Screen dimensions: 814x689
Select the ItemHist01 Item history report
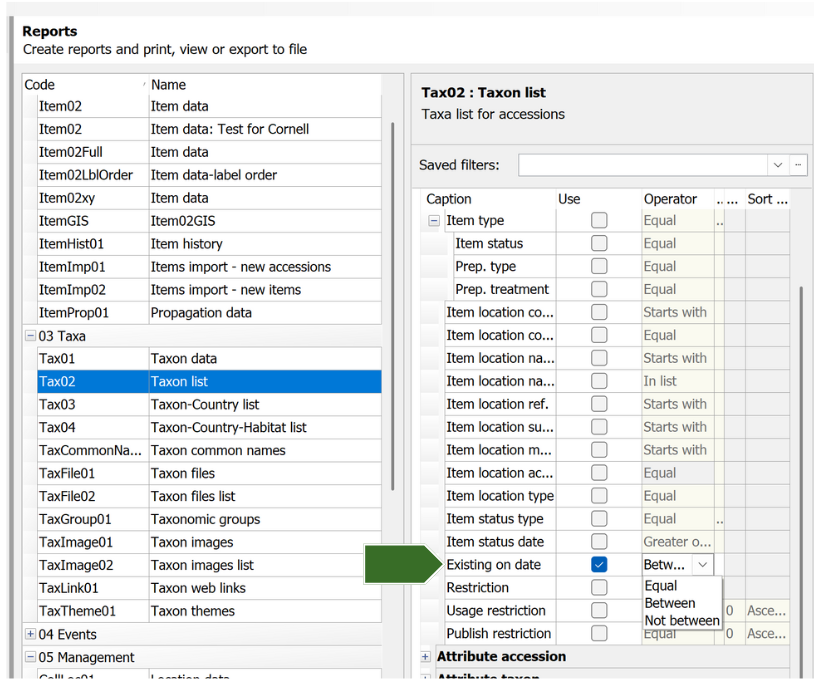(210, 244)
